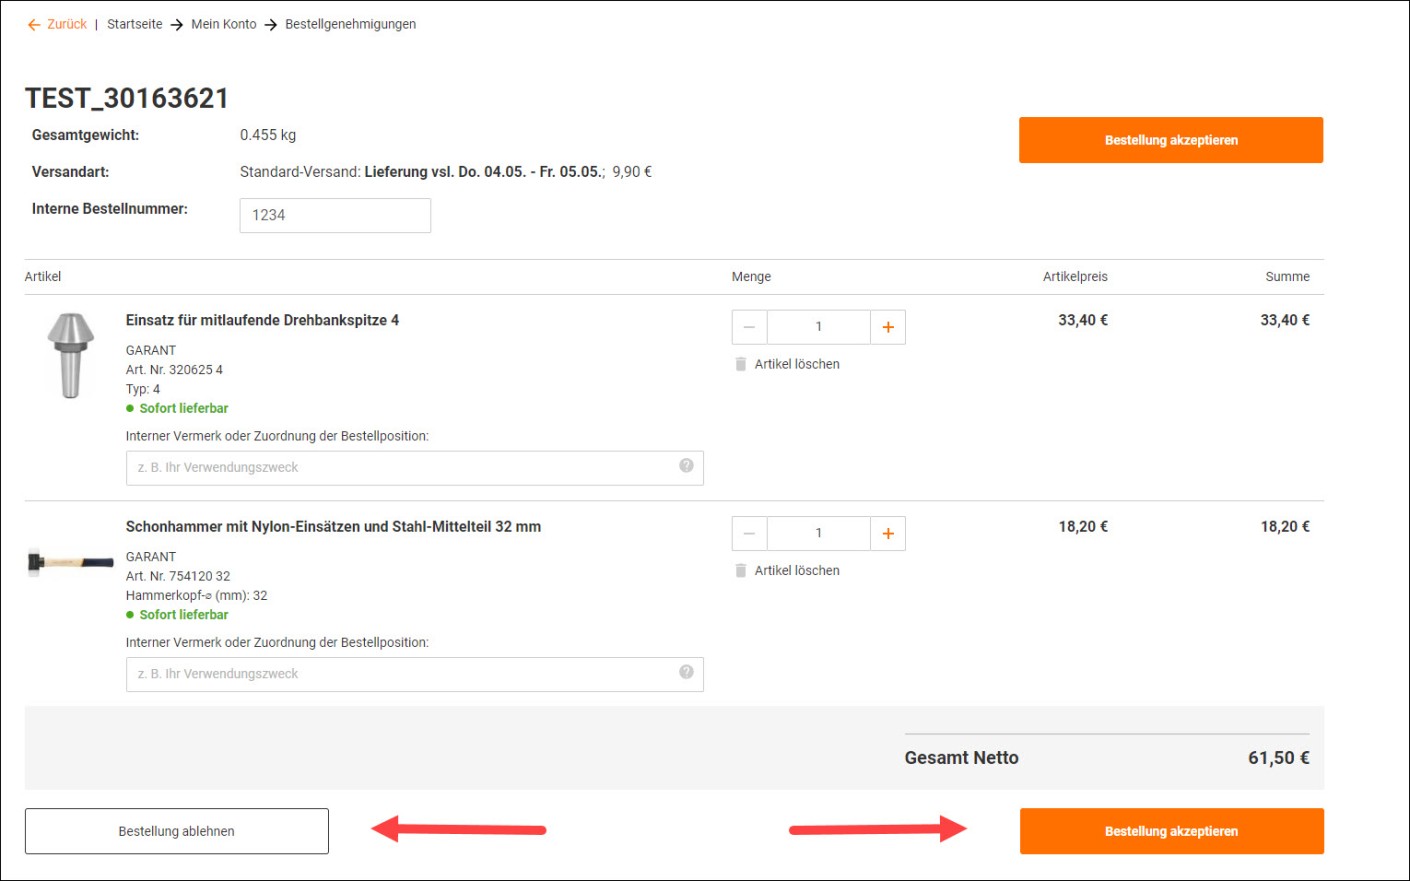This screenshot has width=1410, height=881.
Task: Decrease Schonhammer quantity with minus button
Action: click(x=749, y=534)
